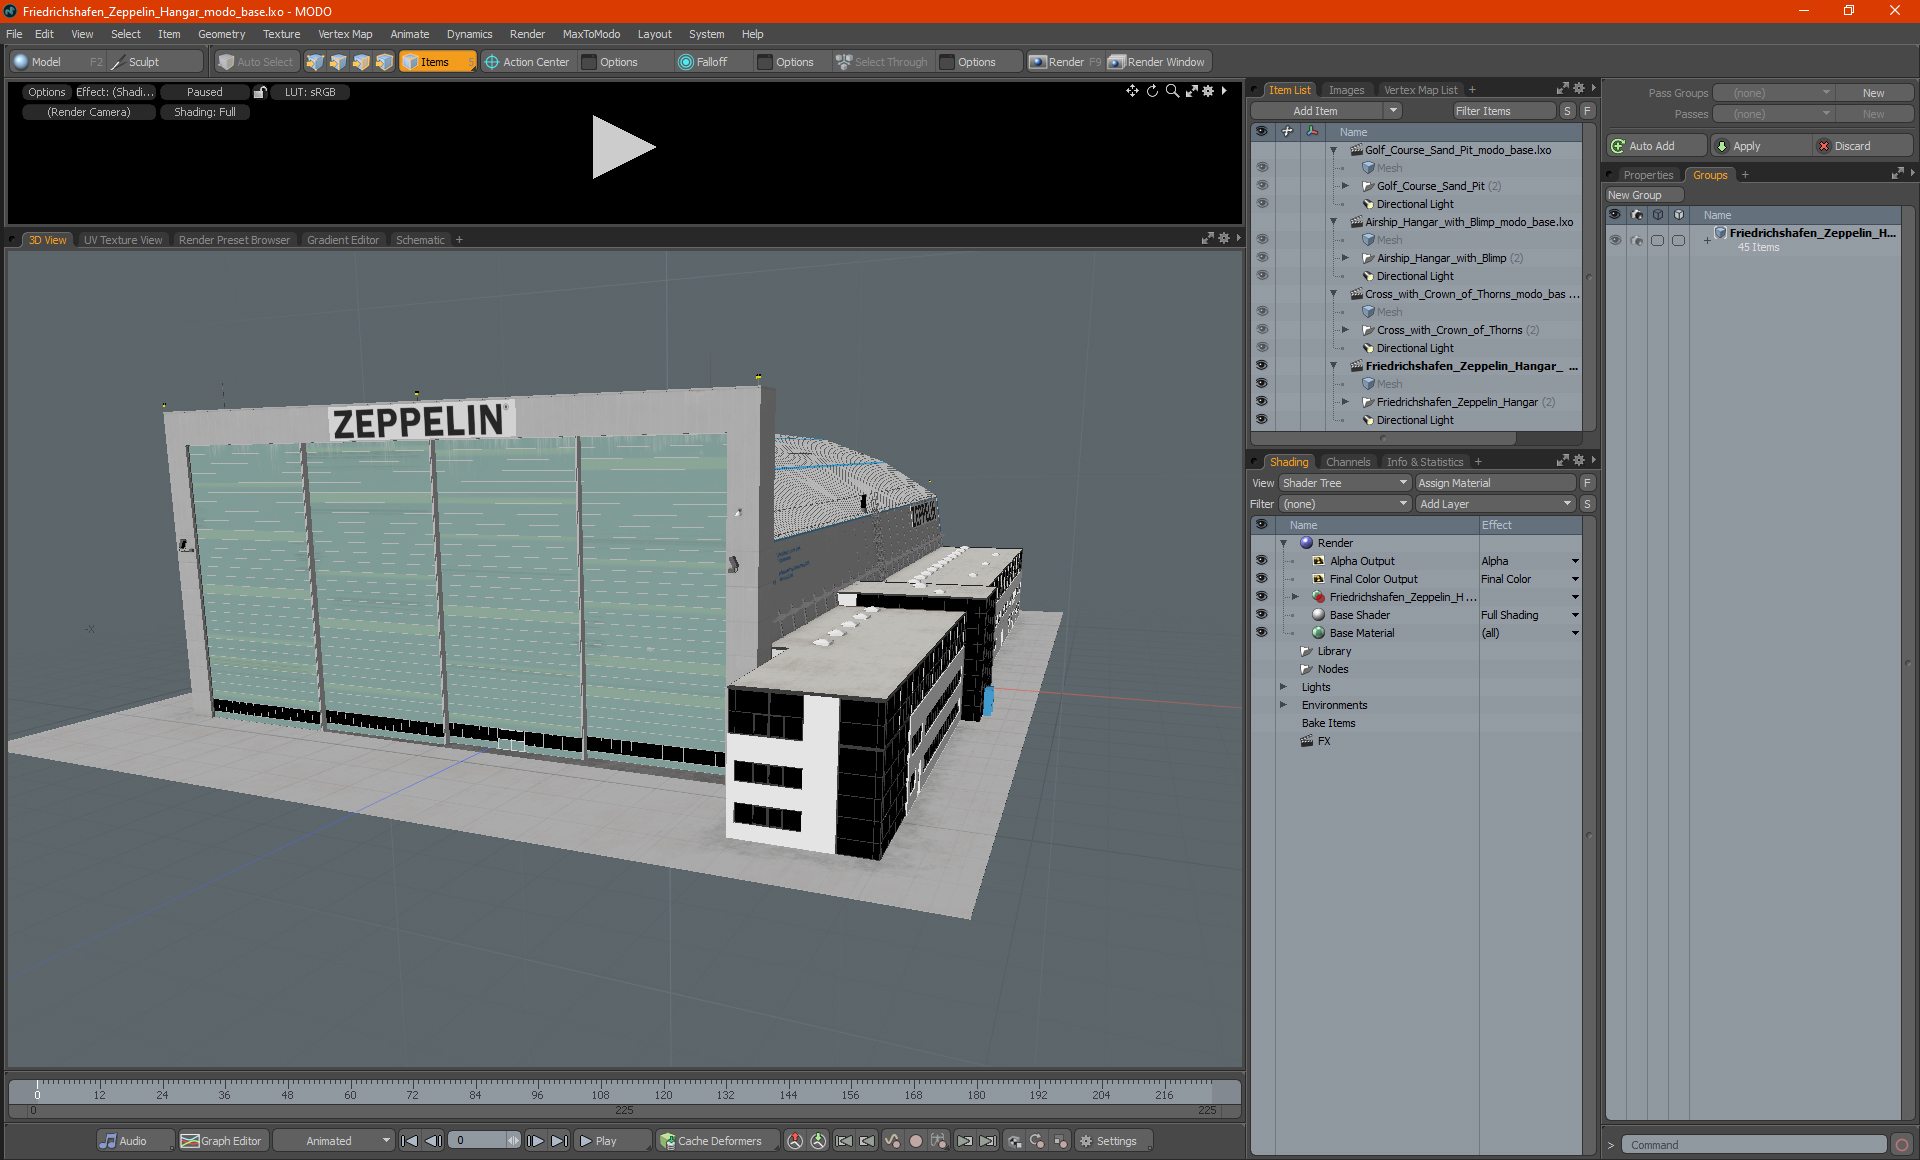Image resolution: width=1920 pixels, height=1160 pixels.
Task: Toggle visibility of Cross_with_Crown_of_Thorns item
Action: click(x=1262, y=330)
